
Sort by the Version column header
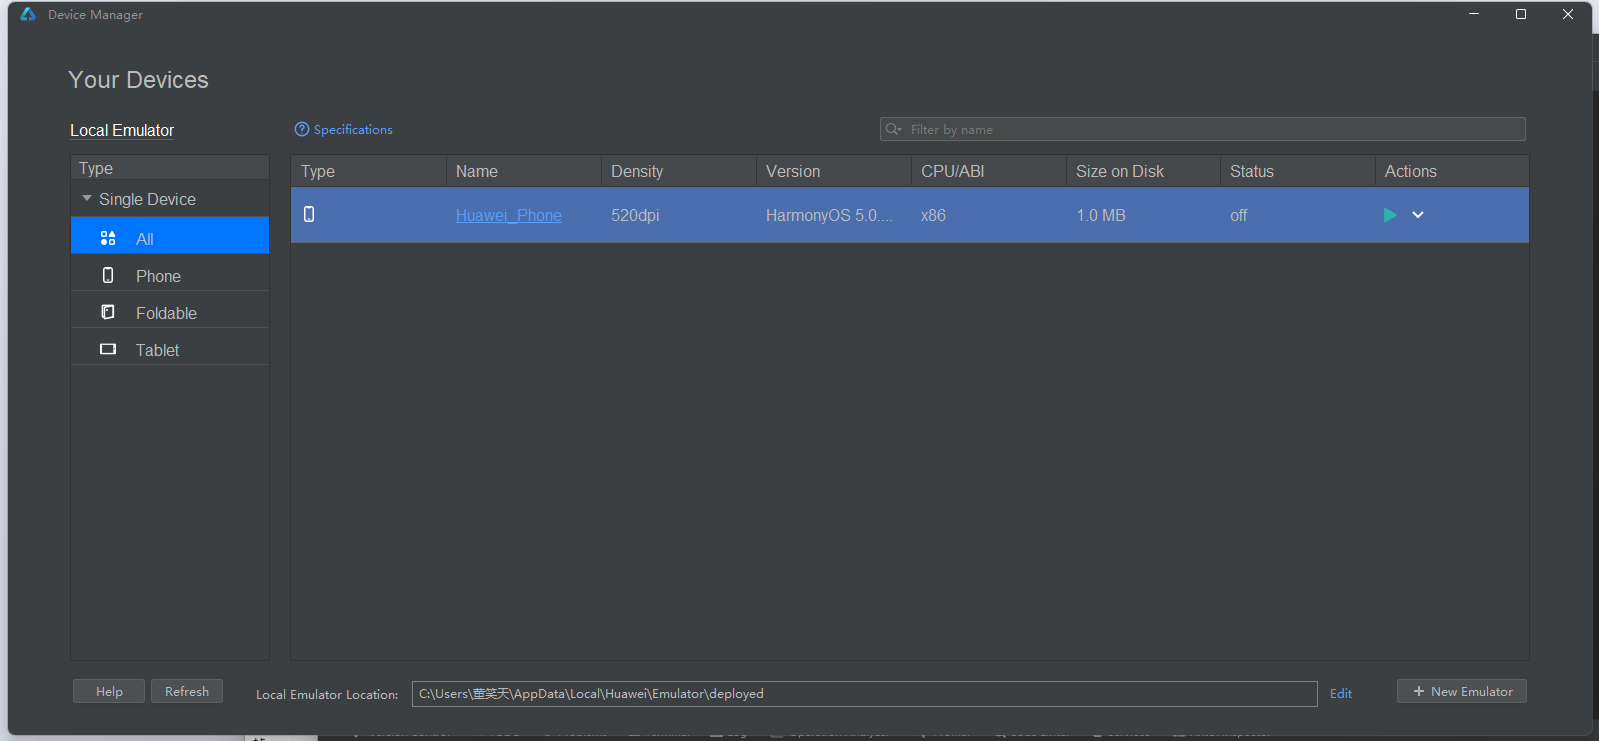pyautogui.click(x=834, y=171)
